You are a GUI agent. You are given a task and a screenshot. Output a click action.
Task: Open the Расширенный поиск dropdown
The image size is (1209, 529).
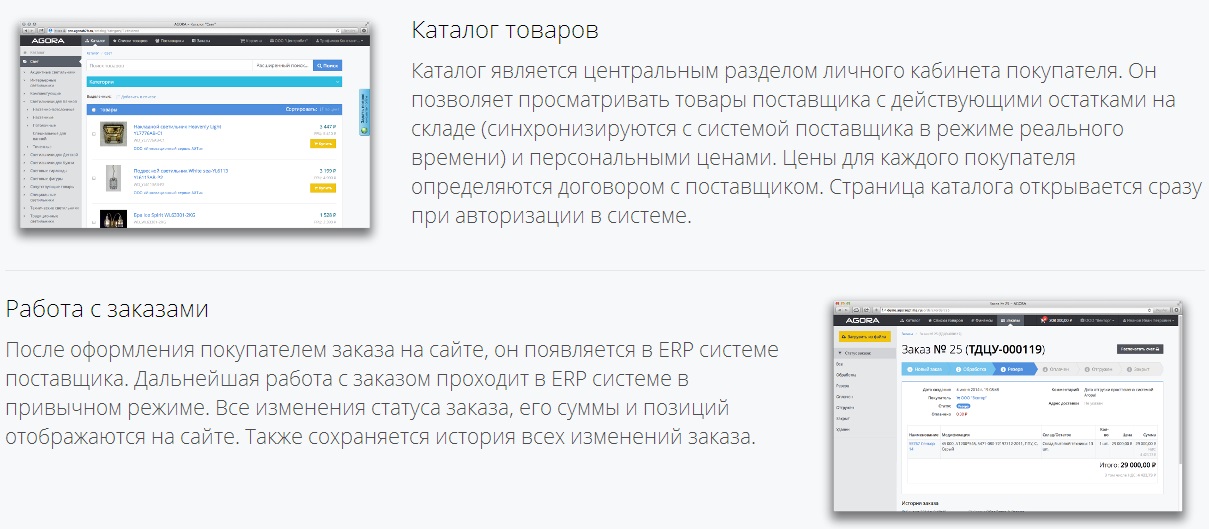pos(283,65)
